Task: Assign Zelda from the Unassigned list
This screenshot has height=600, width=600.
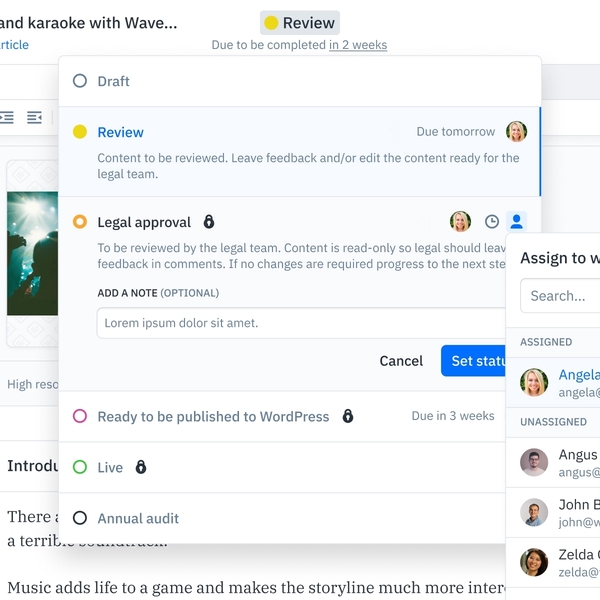Action: point(553,562)
